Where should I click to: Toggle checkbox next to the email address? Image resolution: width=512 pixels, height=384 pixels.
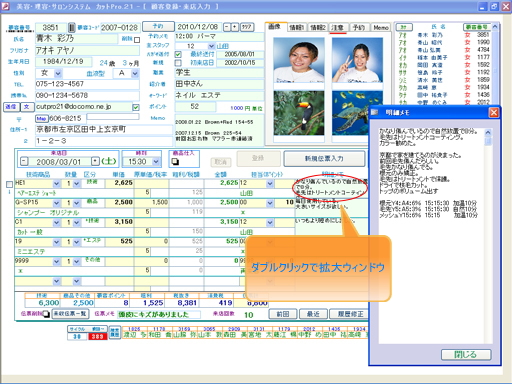(136, 107)
